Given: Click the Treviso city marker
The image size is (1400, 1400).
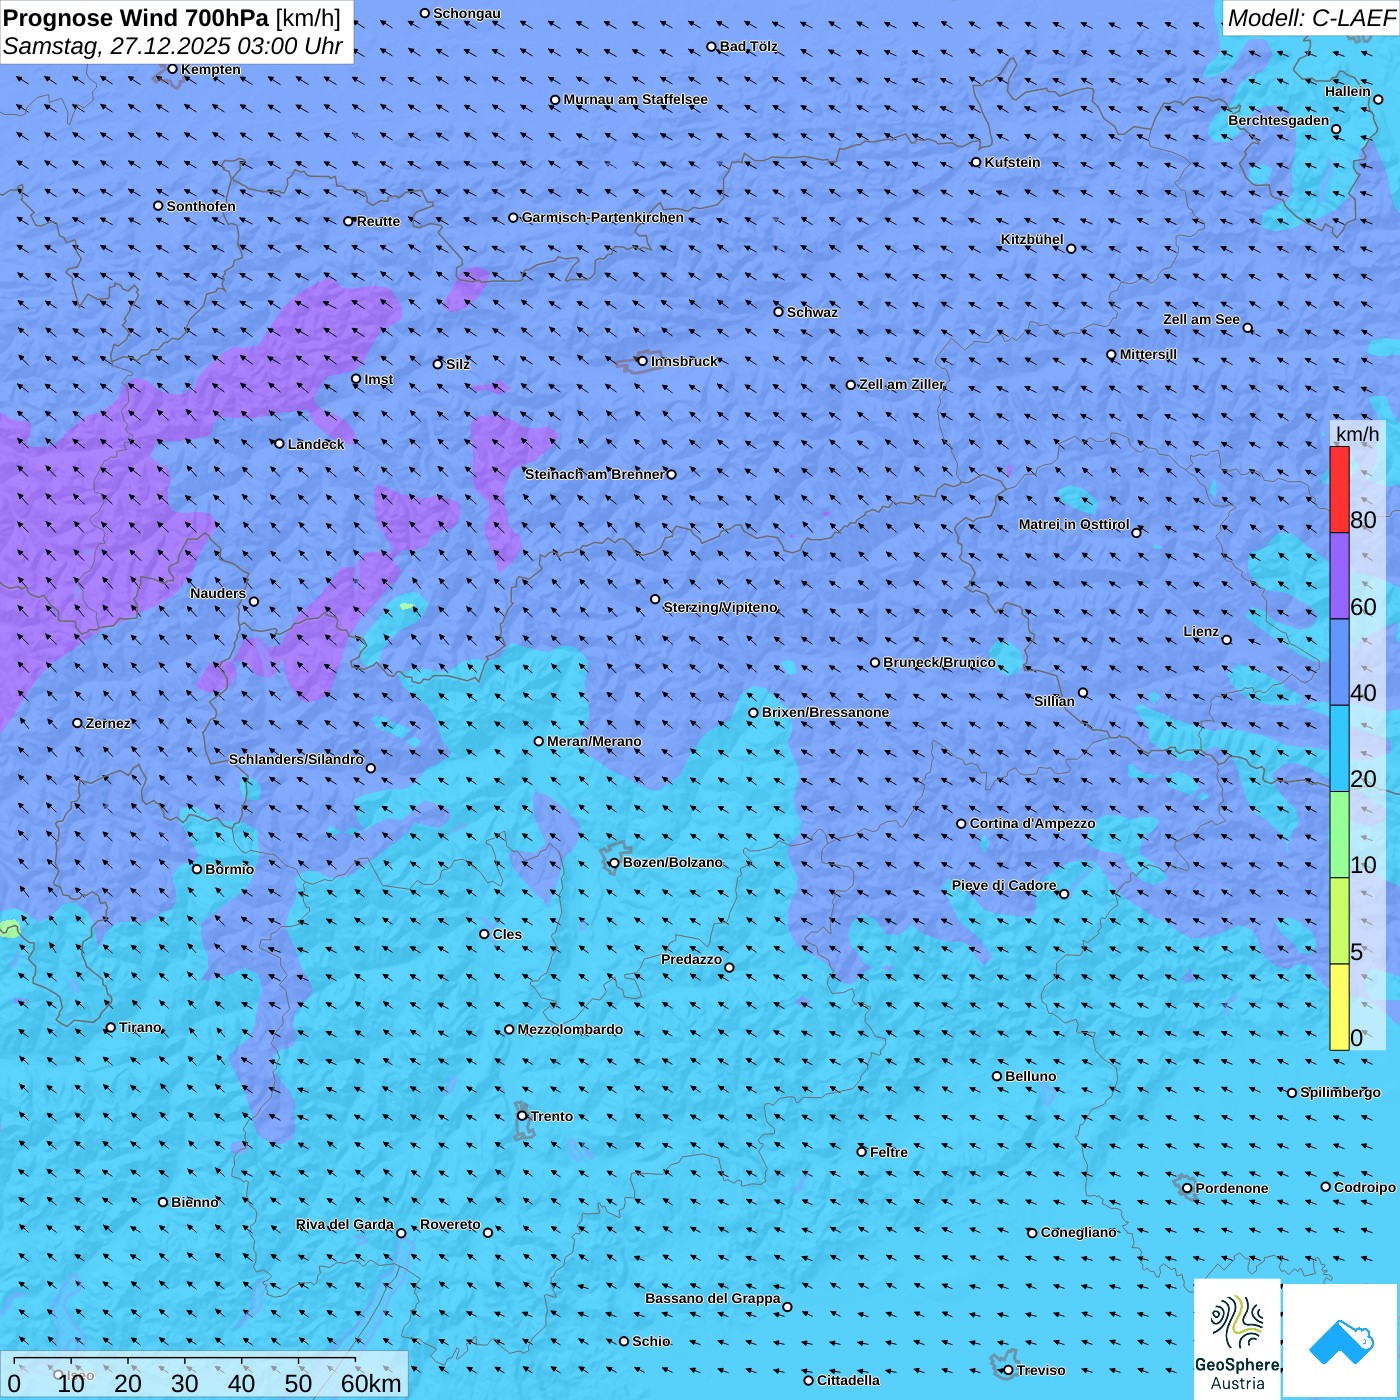Looking at the screenshot, I should click(x=1008, y=1370).
